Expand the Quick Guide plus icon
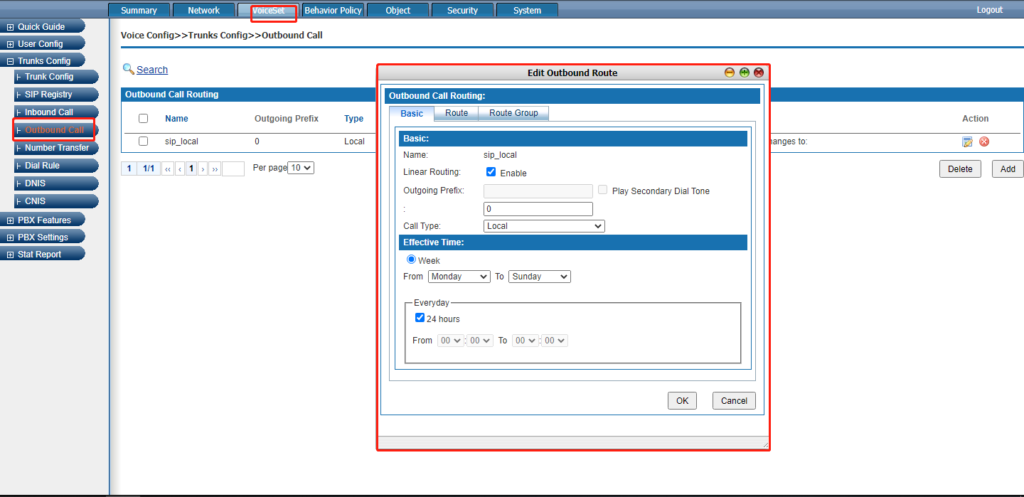This screenshot has height=497, width=1024. click(x=10, y=27)
